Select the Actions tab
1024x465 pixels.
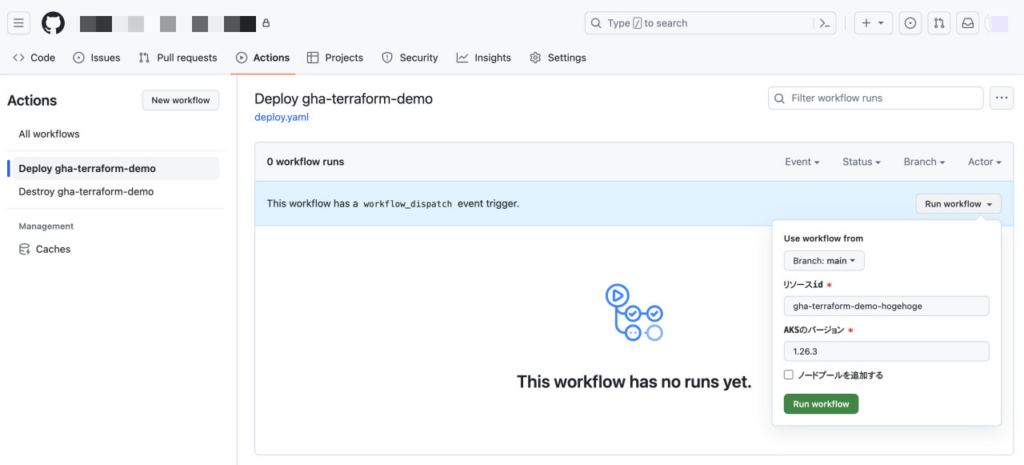263,57
